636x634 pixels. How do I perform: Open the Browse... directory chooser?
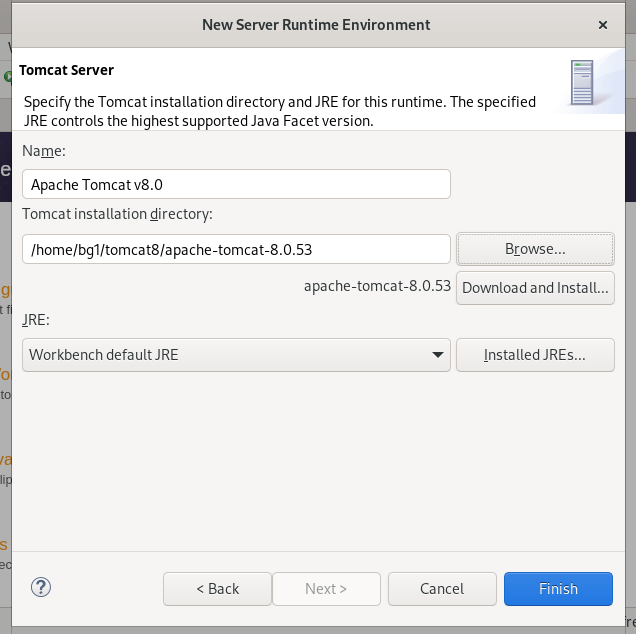coord(535,249)
